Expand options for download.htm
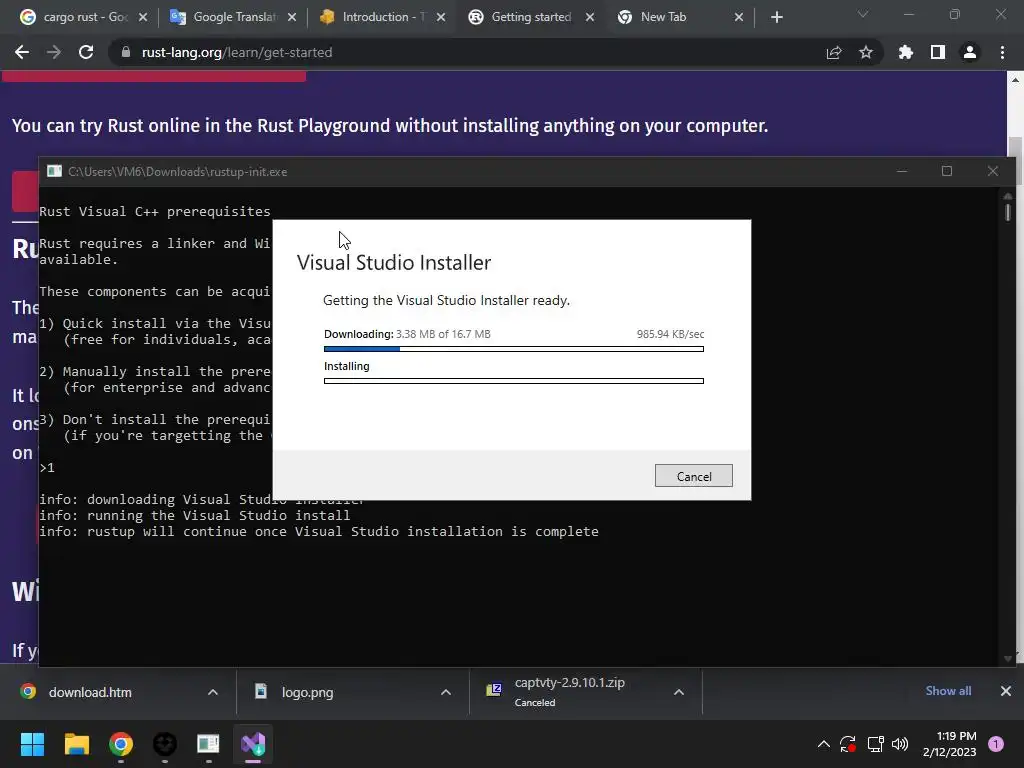Image resolution: width=1024 pixels, height=768 pixels. click(213, 692)
